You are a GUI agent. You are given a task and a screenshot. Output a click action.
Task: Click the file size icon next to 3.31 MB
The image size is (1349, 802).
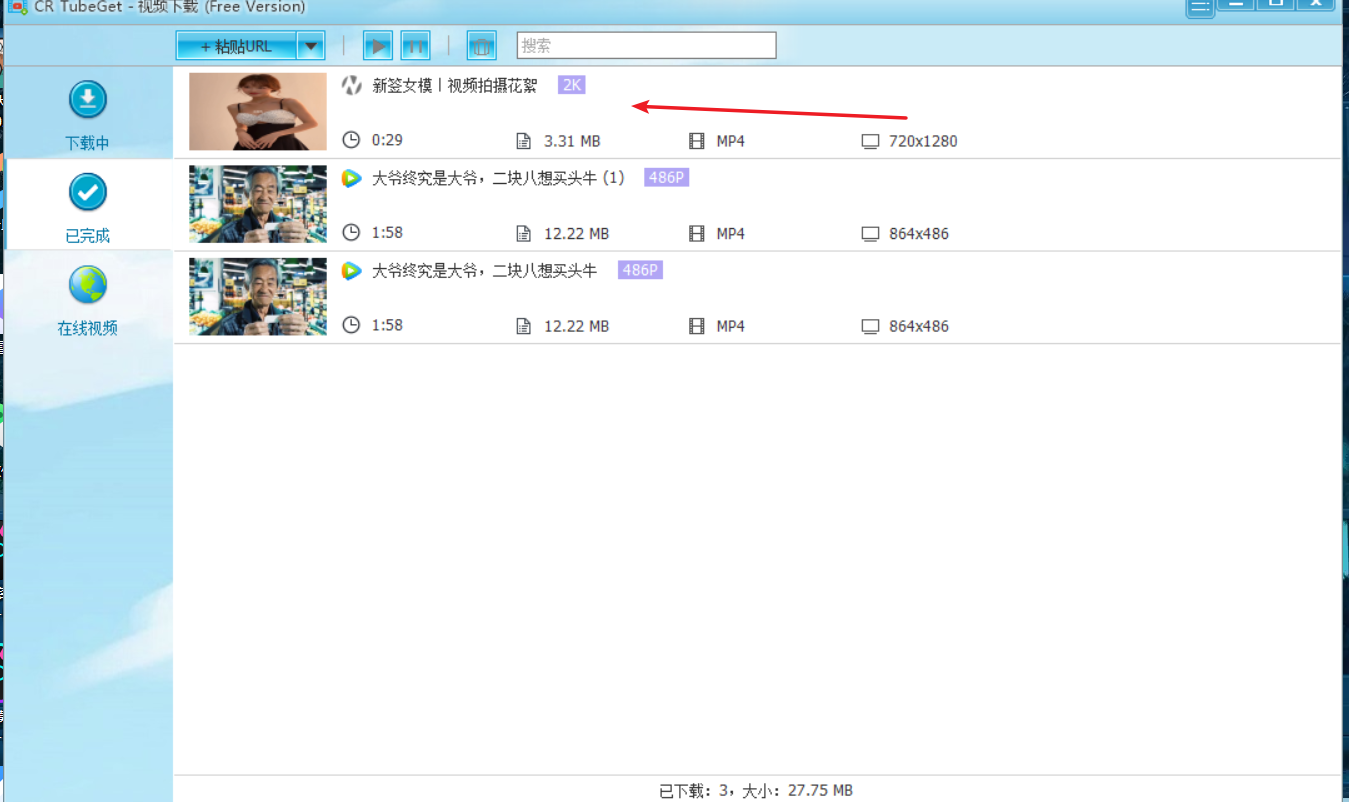click(523, 141)
